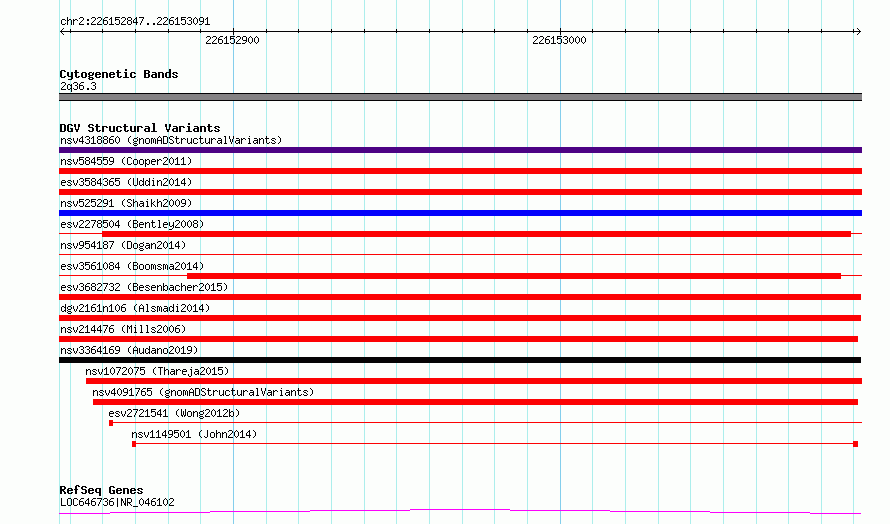The height and width of the screenshot is (524, 890).
Task: Select the magenta LOC646736 gene line
Action: pyautogui.click(x=460, y=512)
